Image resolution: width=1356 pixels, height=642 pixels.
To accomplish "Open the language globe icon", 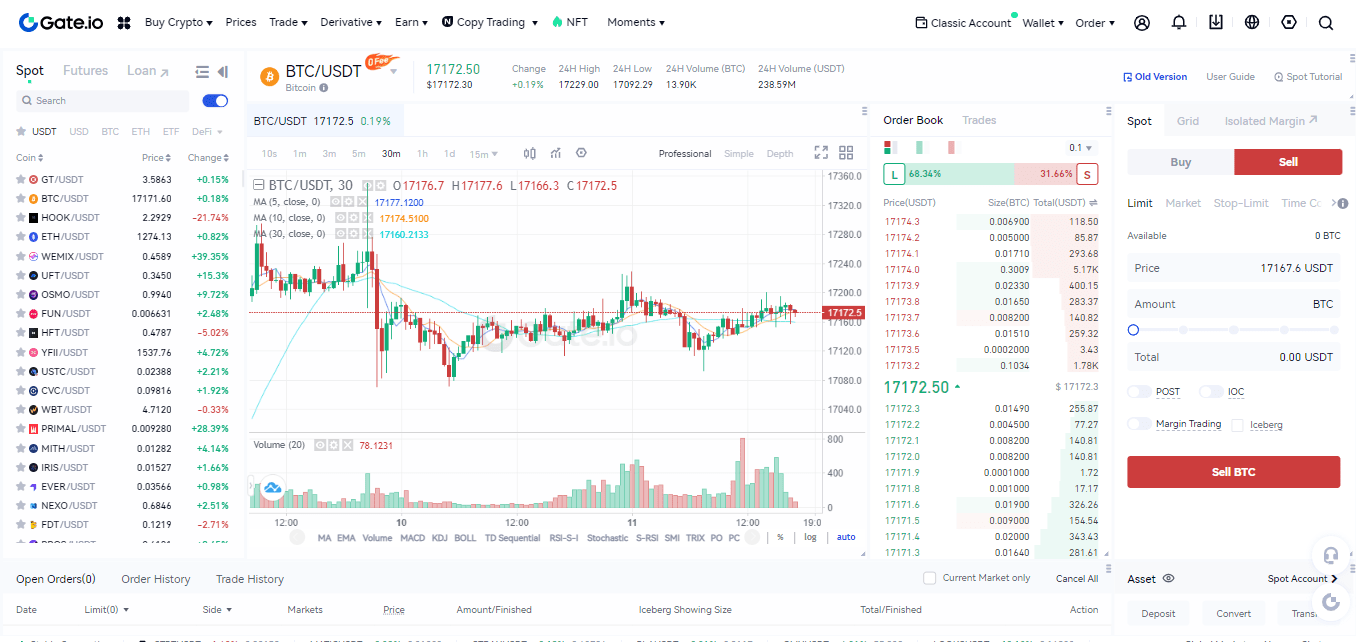I will tap(1251, 21).
